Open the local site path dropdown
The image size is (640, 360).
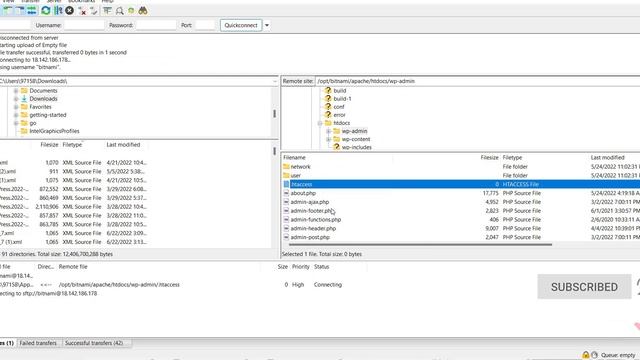point(274,81)
